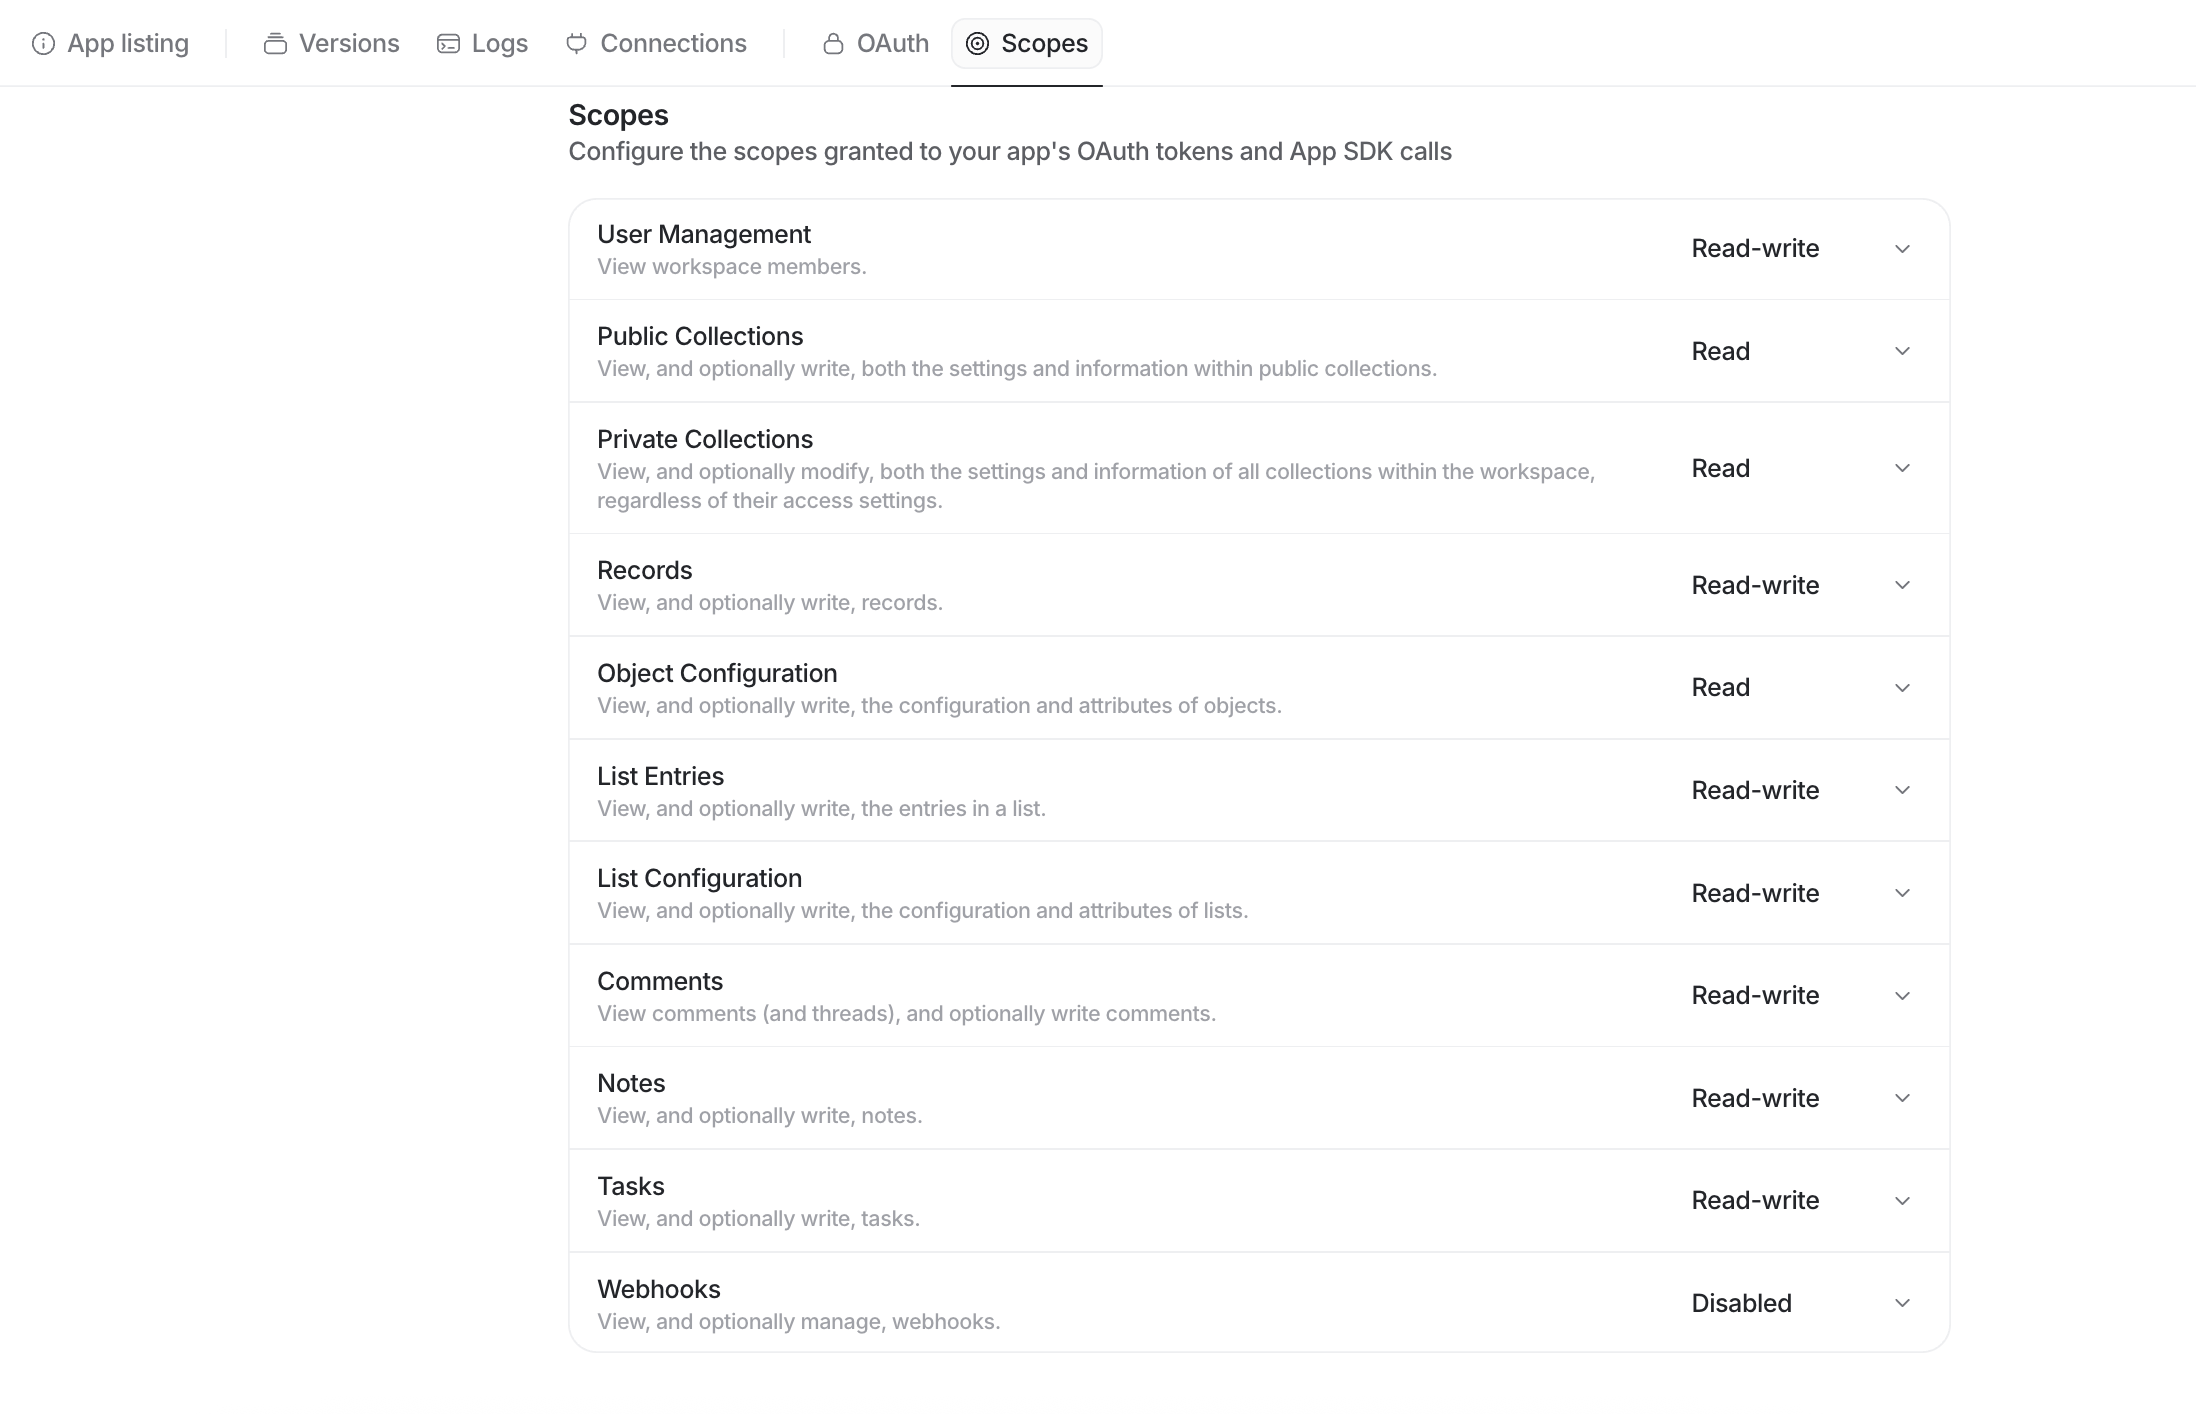The height and width of the screenshot is (1414, 2196).
Task: Click 'View workspace members.' description
Action: coord(732,267)
